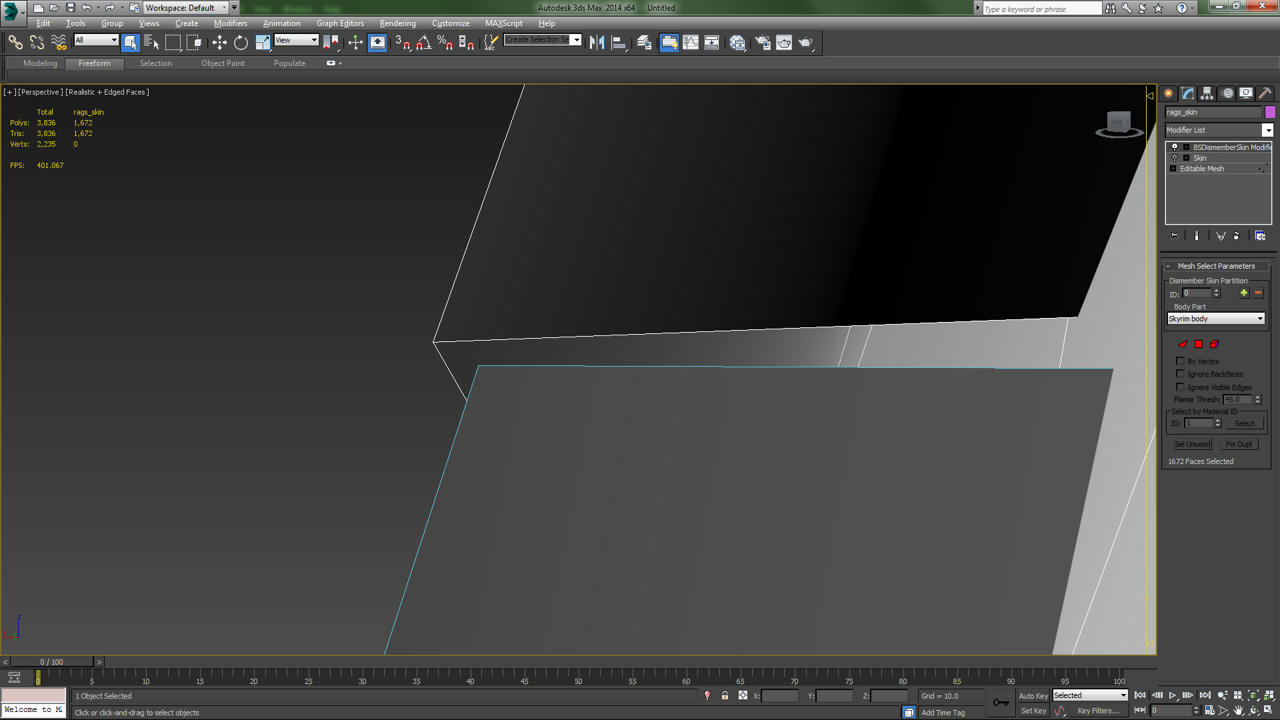1280x720 pixels.
Task: Open the Edit menu
Action: tap(43, 23)
